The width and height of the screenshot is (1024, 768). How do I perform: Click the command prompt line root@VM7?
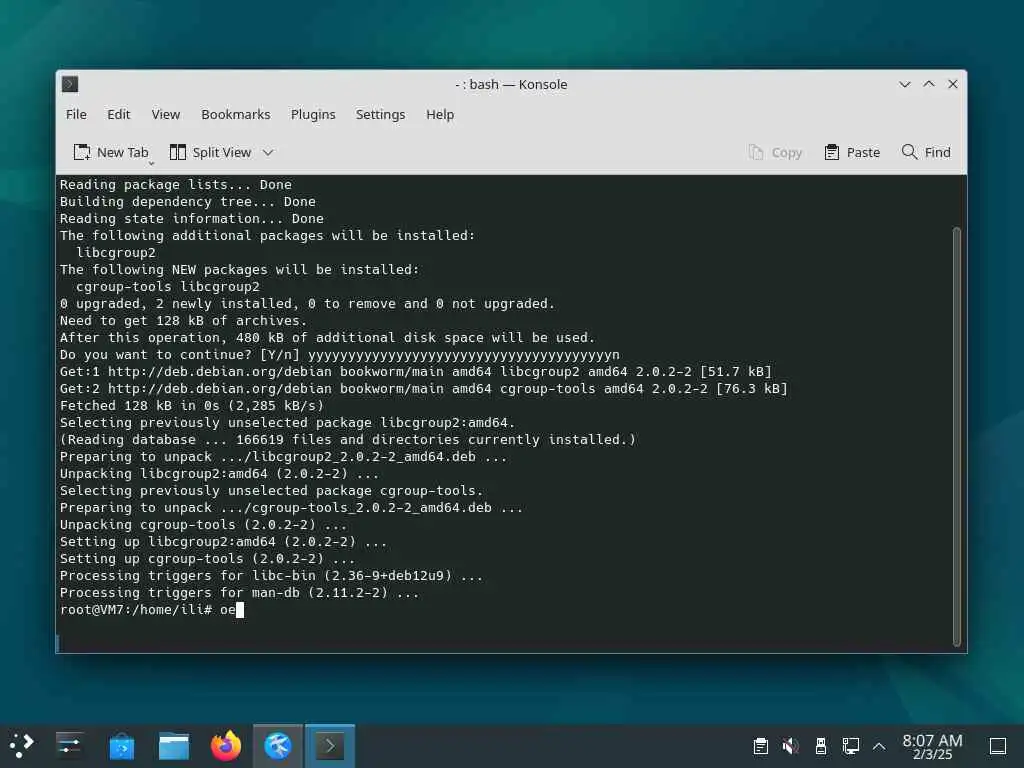152,610
